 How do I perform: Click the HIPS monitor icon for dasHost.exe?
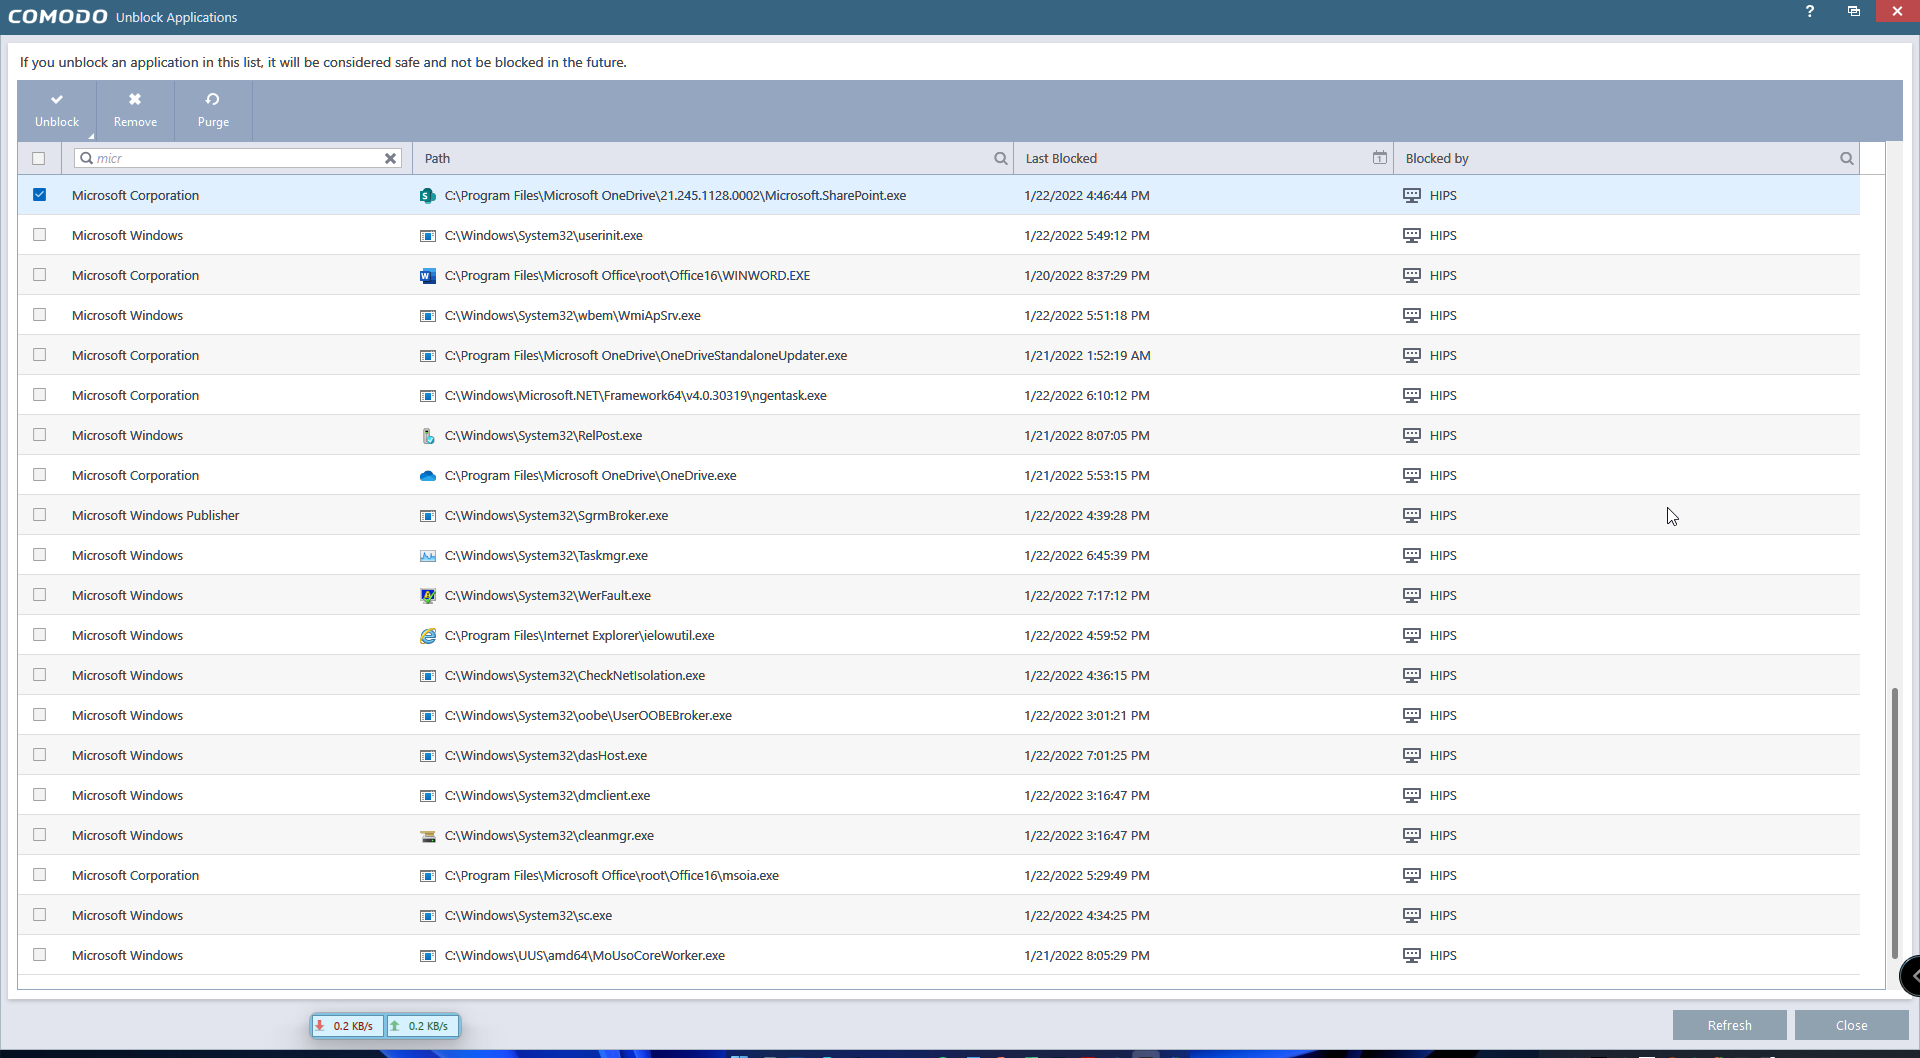pyautogui.click(x=1412, y=756)
